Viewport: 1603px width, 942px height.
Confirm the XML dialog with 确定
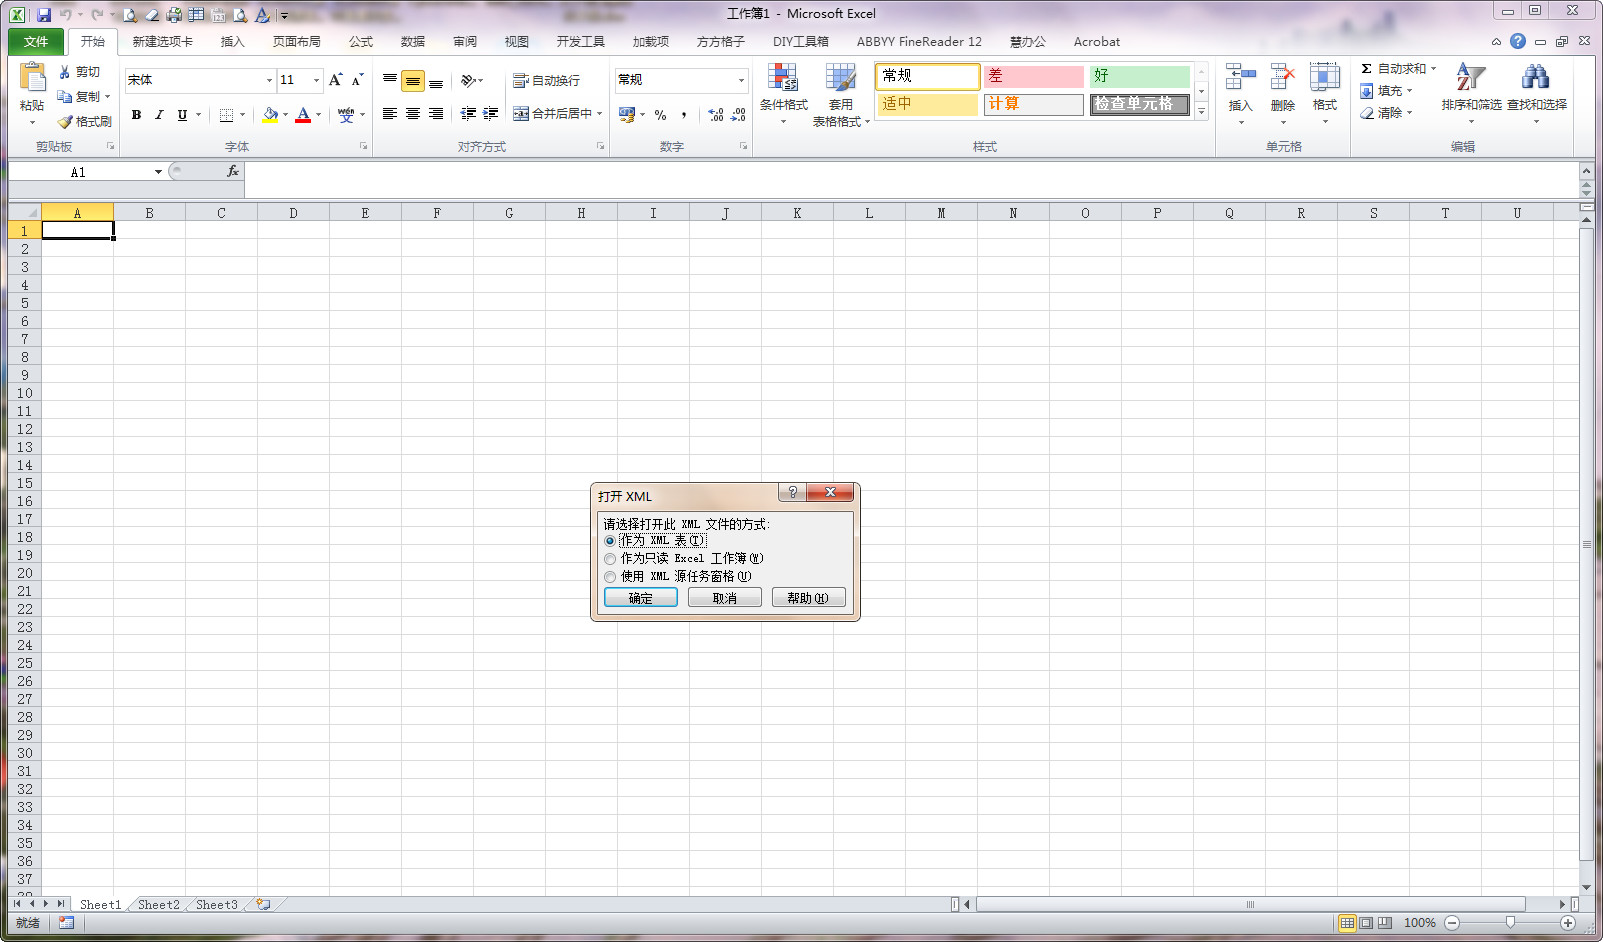point(641,598)
